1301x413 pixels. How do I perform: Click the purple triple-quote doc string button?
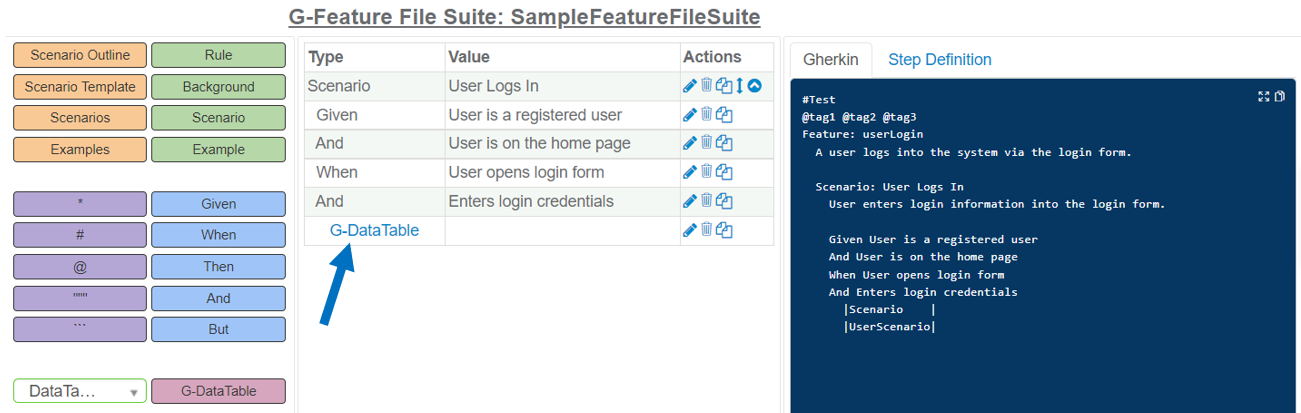click(x=80, y=298)
